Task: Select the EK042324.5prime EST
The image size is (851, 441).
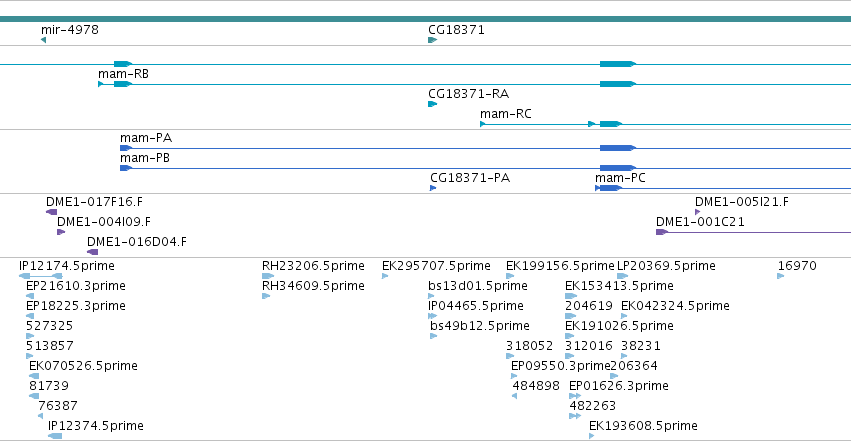Action: pos(624,316)
